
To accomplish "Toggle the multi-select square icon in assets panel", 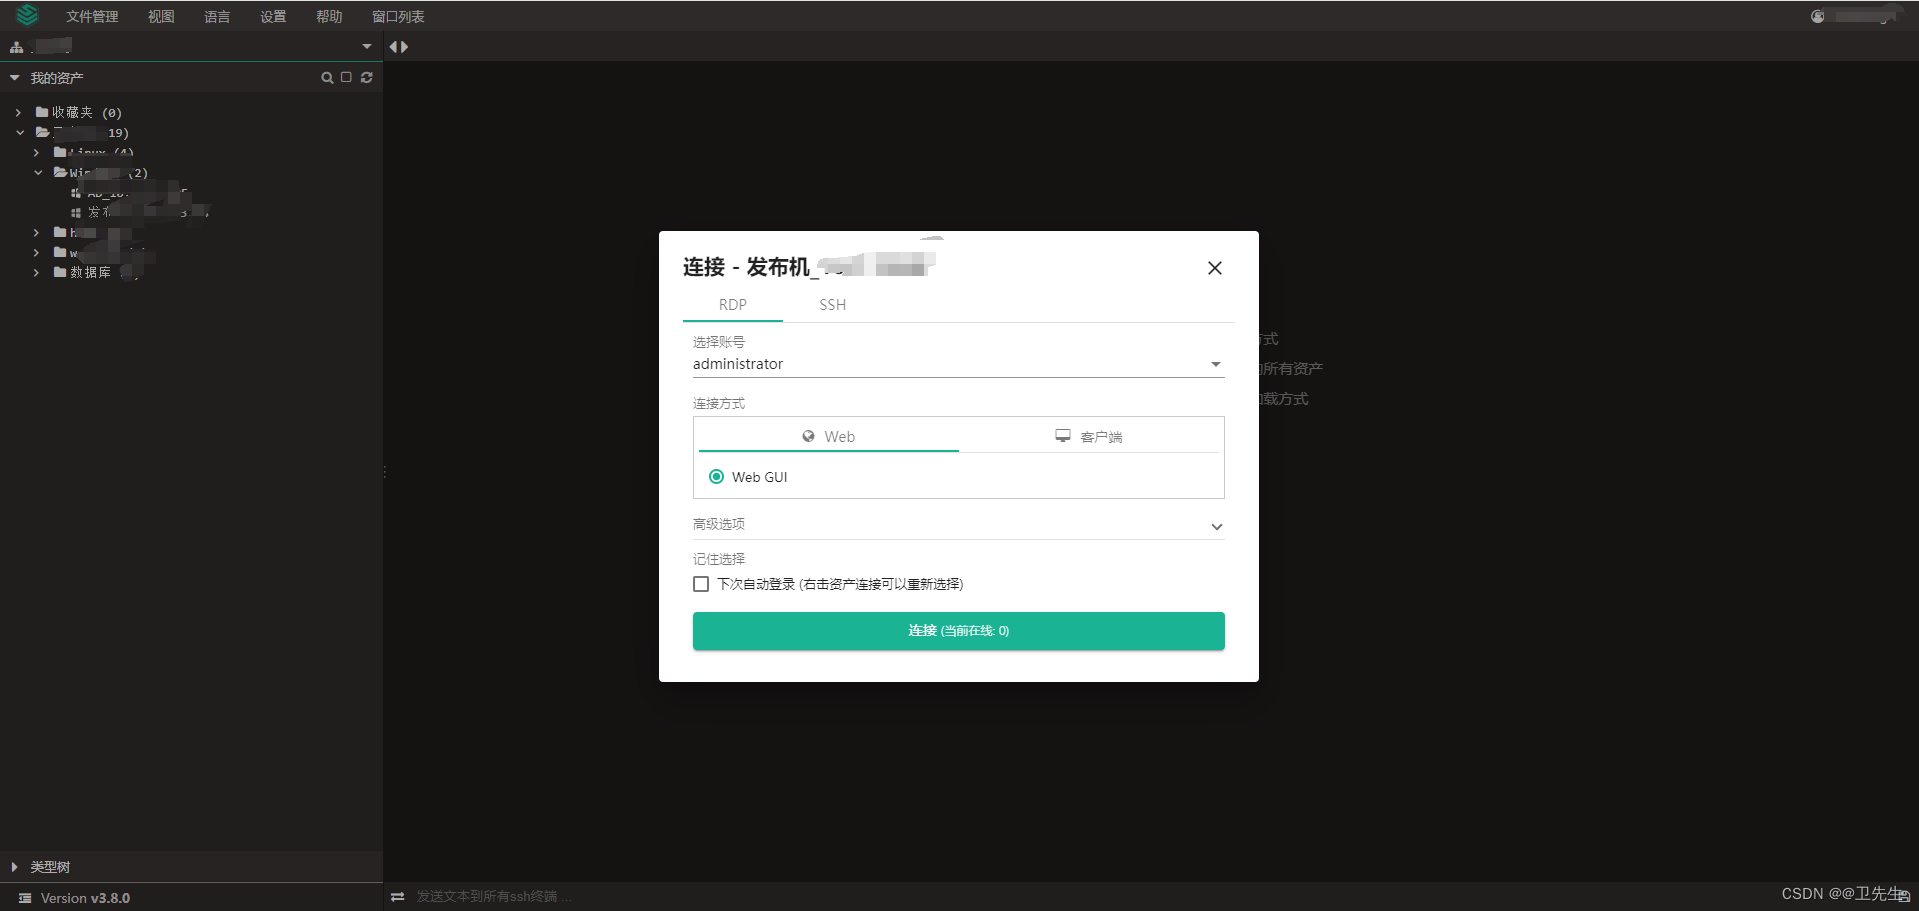I will (346, 77).
